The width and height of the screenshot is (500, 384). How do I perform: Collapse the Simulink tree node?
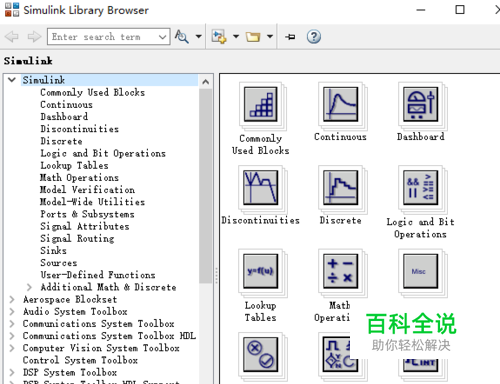tap(12, 80)
